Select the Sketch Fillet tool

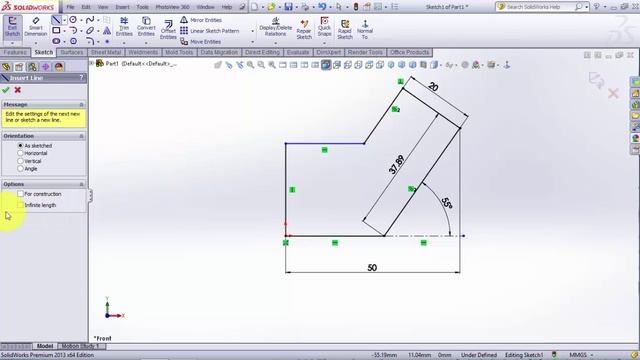tap(90, 41)
